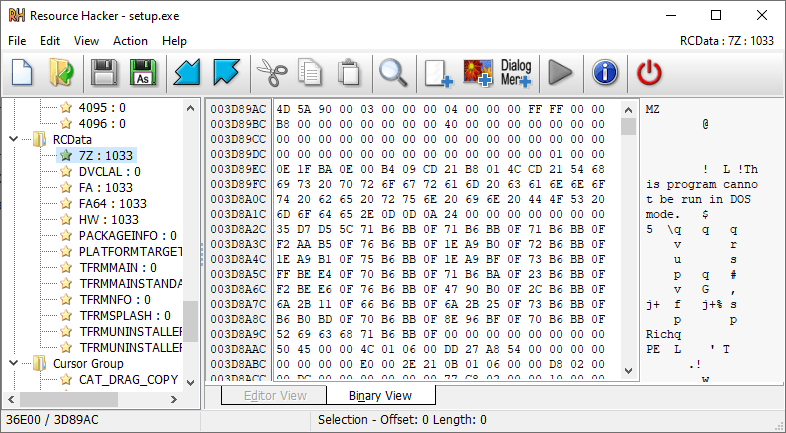Click the red power exit icon
The width and height of the screenshot is (786, 433).
649,73
